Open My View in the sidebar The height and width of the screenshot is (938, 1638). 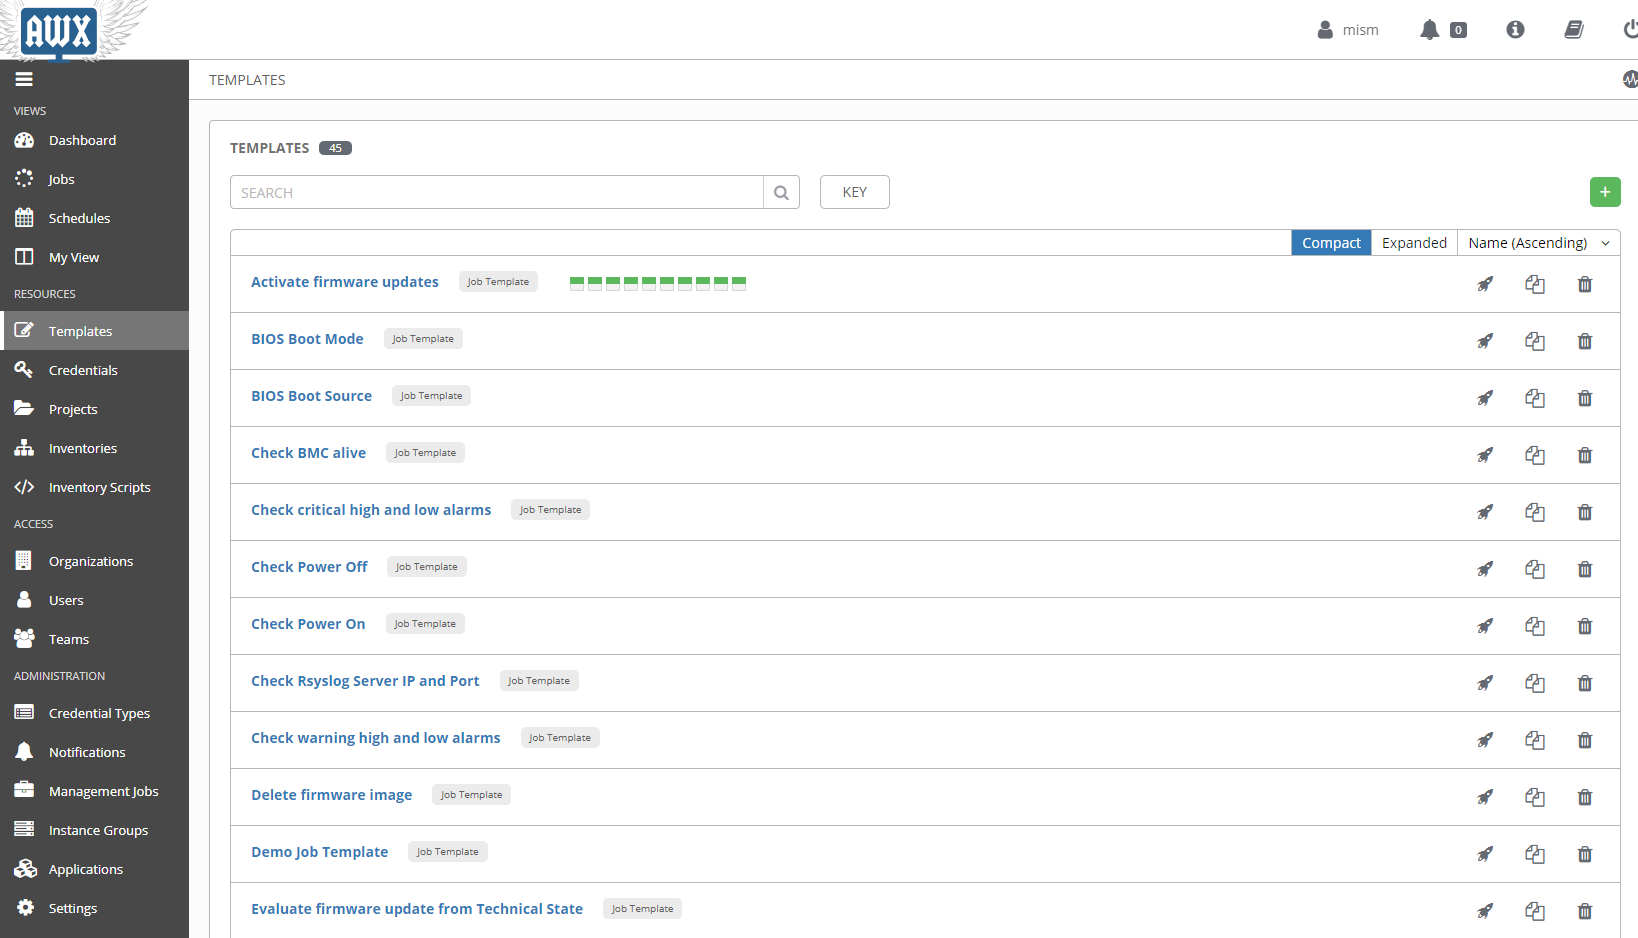pos(94,257)
